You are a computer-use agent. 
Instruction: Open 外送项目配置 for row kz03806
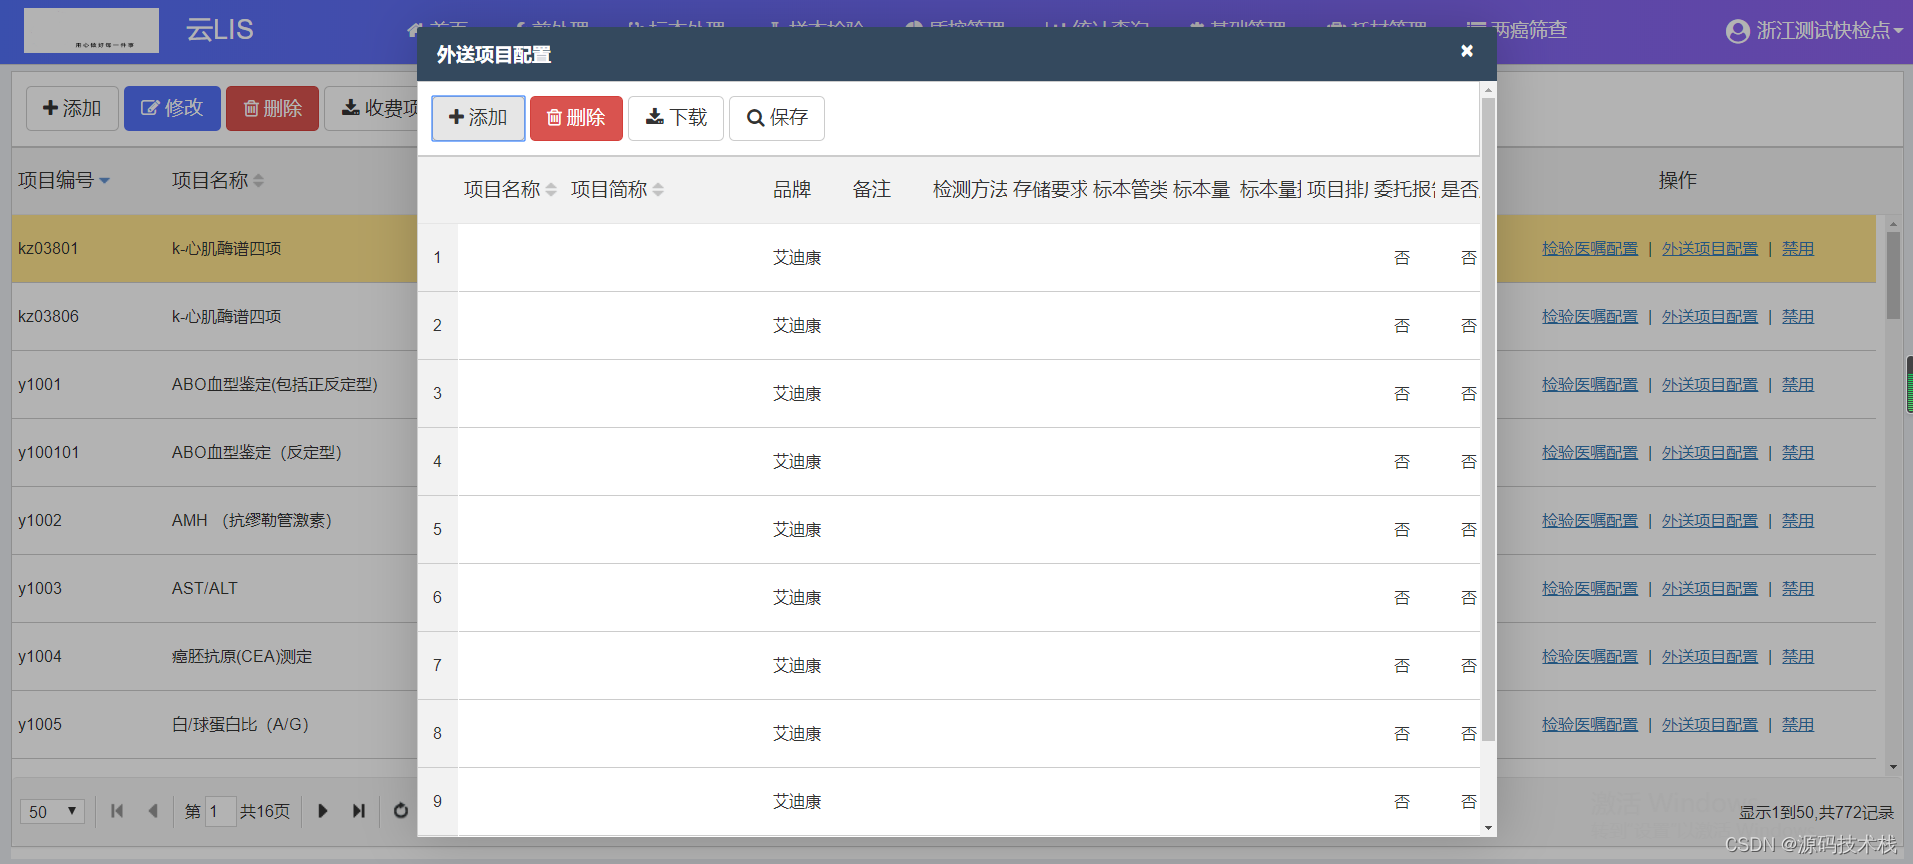point(1709,317)
